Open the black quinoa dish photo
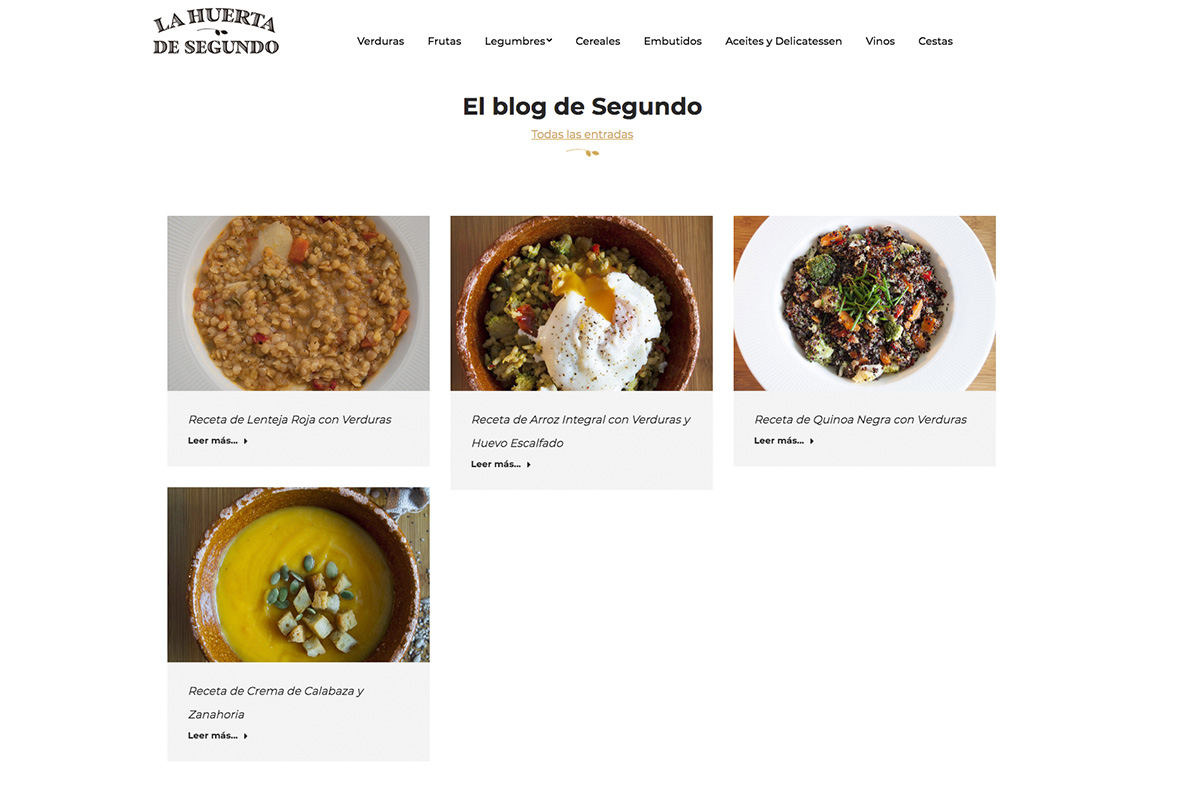This screenshot has width=1200, height=800. (864, 303)
